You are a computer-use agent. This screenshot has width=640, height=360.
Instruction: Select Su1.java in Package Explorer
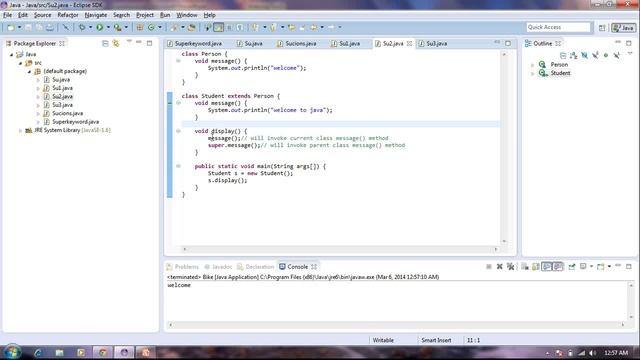coord(62,88)
